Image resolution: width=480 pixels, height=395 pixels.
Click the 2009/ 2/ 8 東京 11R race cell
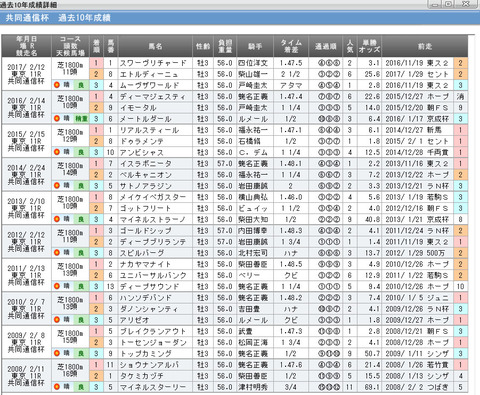coord(26,342)
